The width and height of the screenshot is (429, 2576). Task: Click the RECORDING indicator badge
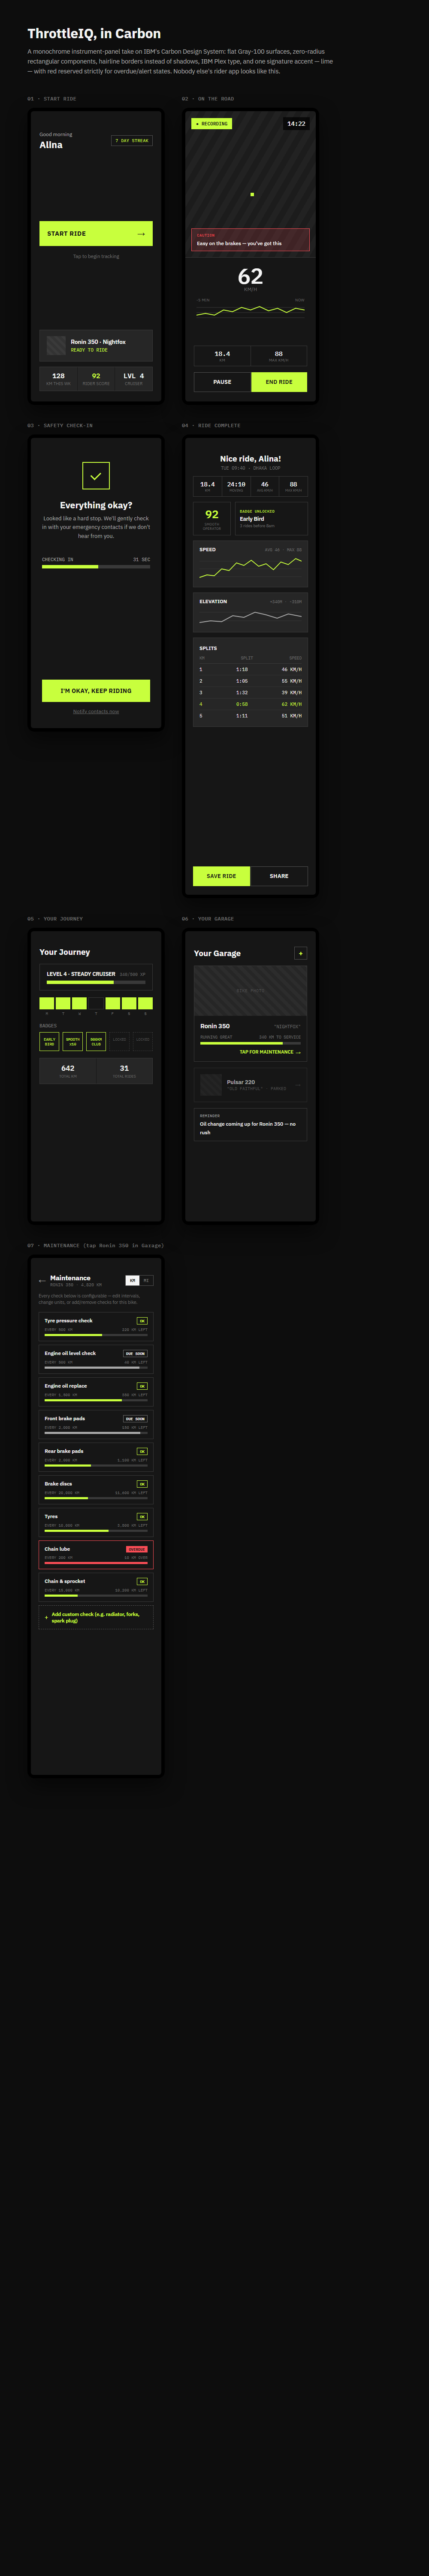(x=212, y=124)
